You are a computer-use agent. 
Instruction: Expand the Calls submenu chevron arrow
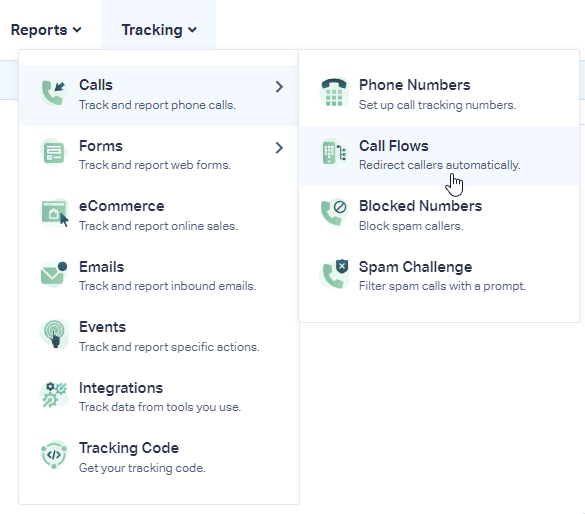tap(279, 87)
